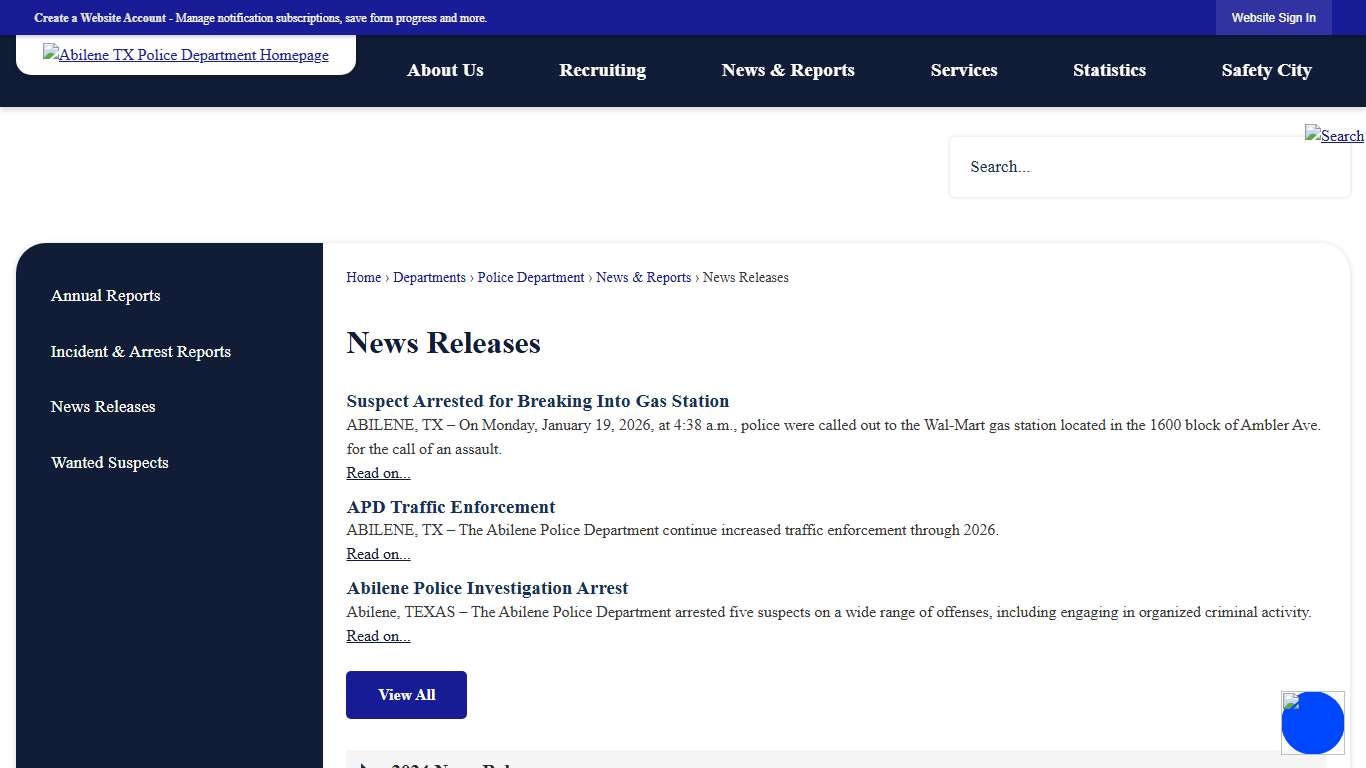
Task: Select the Wanted Suspects sidebar item
Action: tap(110, 462)
